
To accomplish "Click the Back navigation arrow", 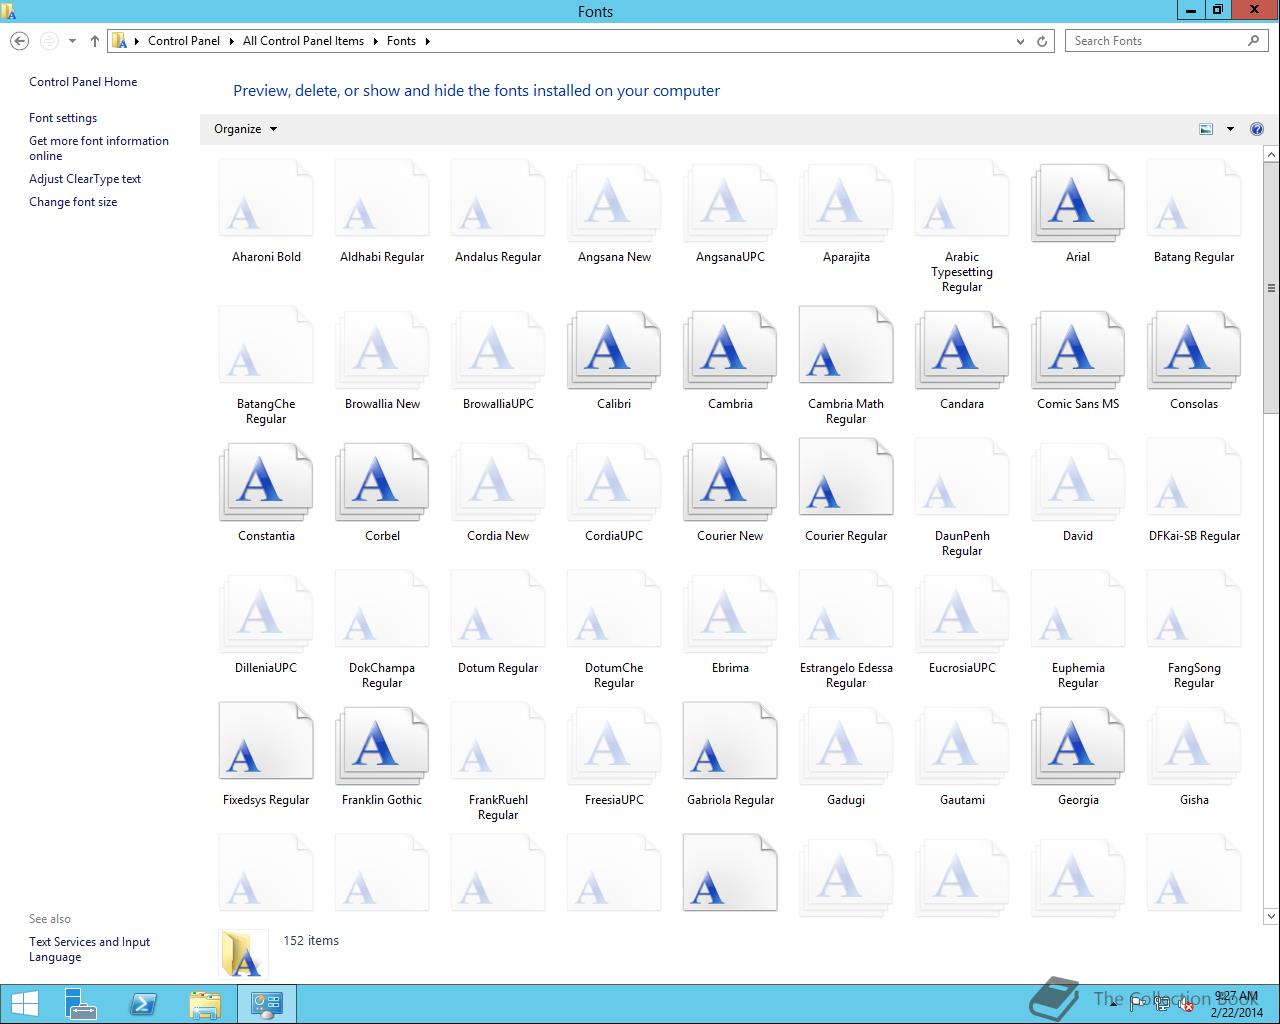I will coord(19,41).
